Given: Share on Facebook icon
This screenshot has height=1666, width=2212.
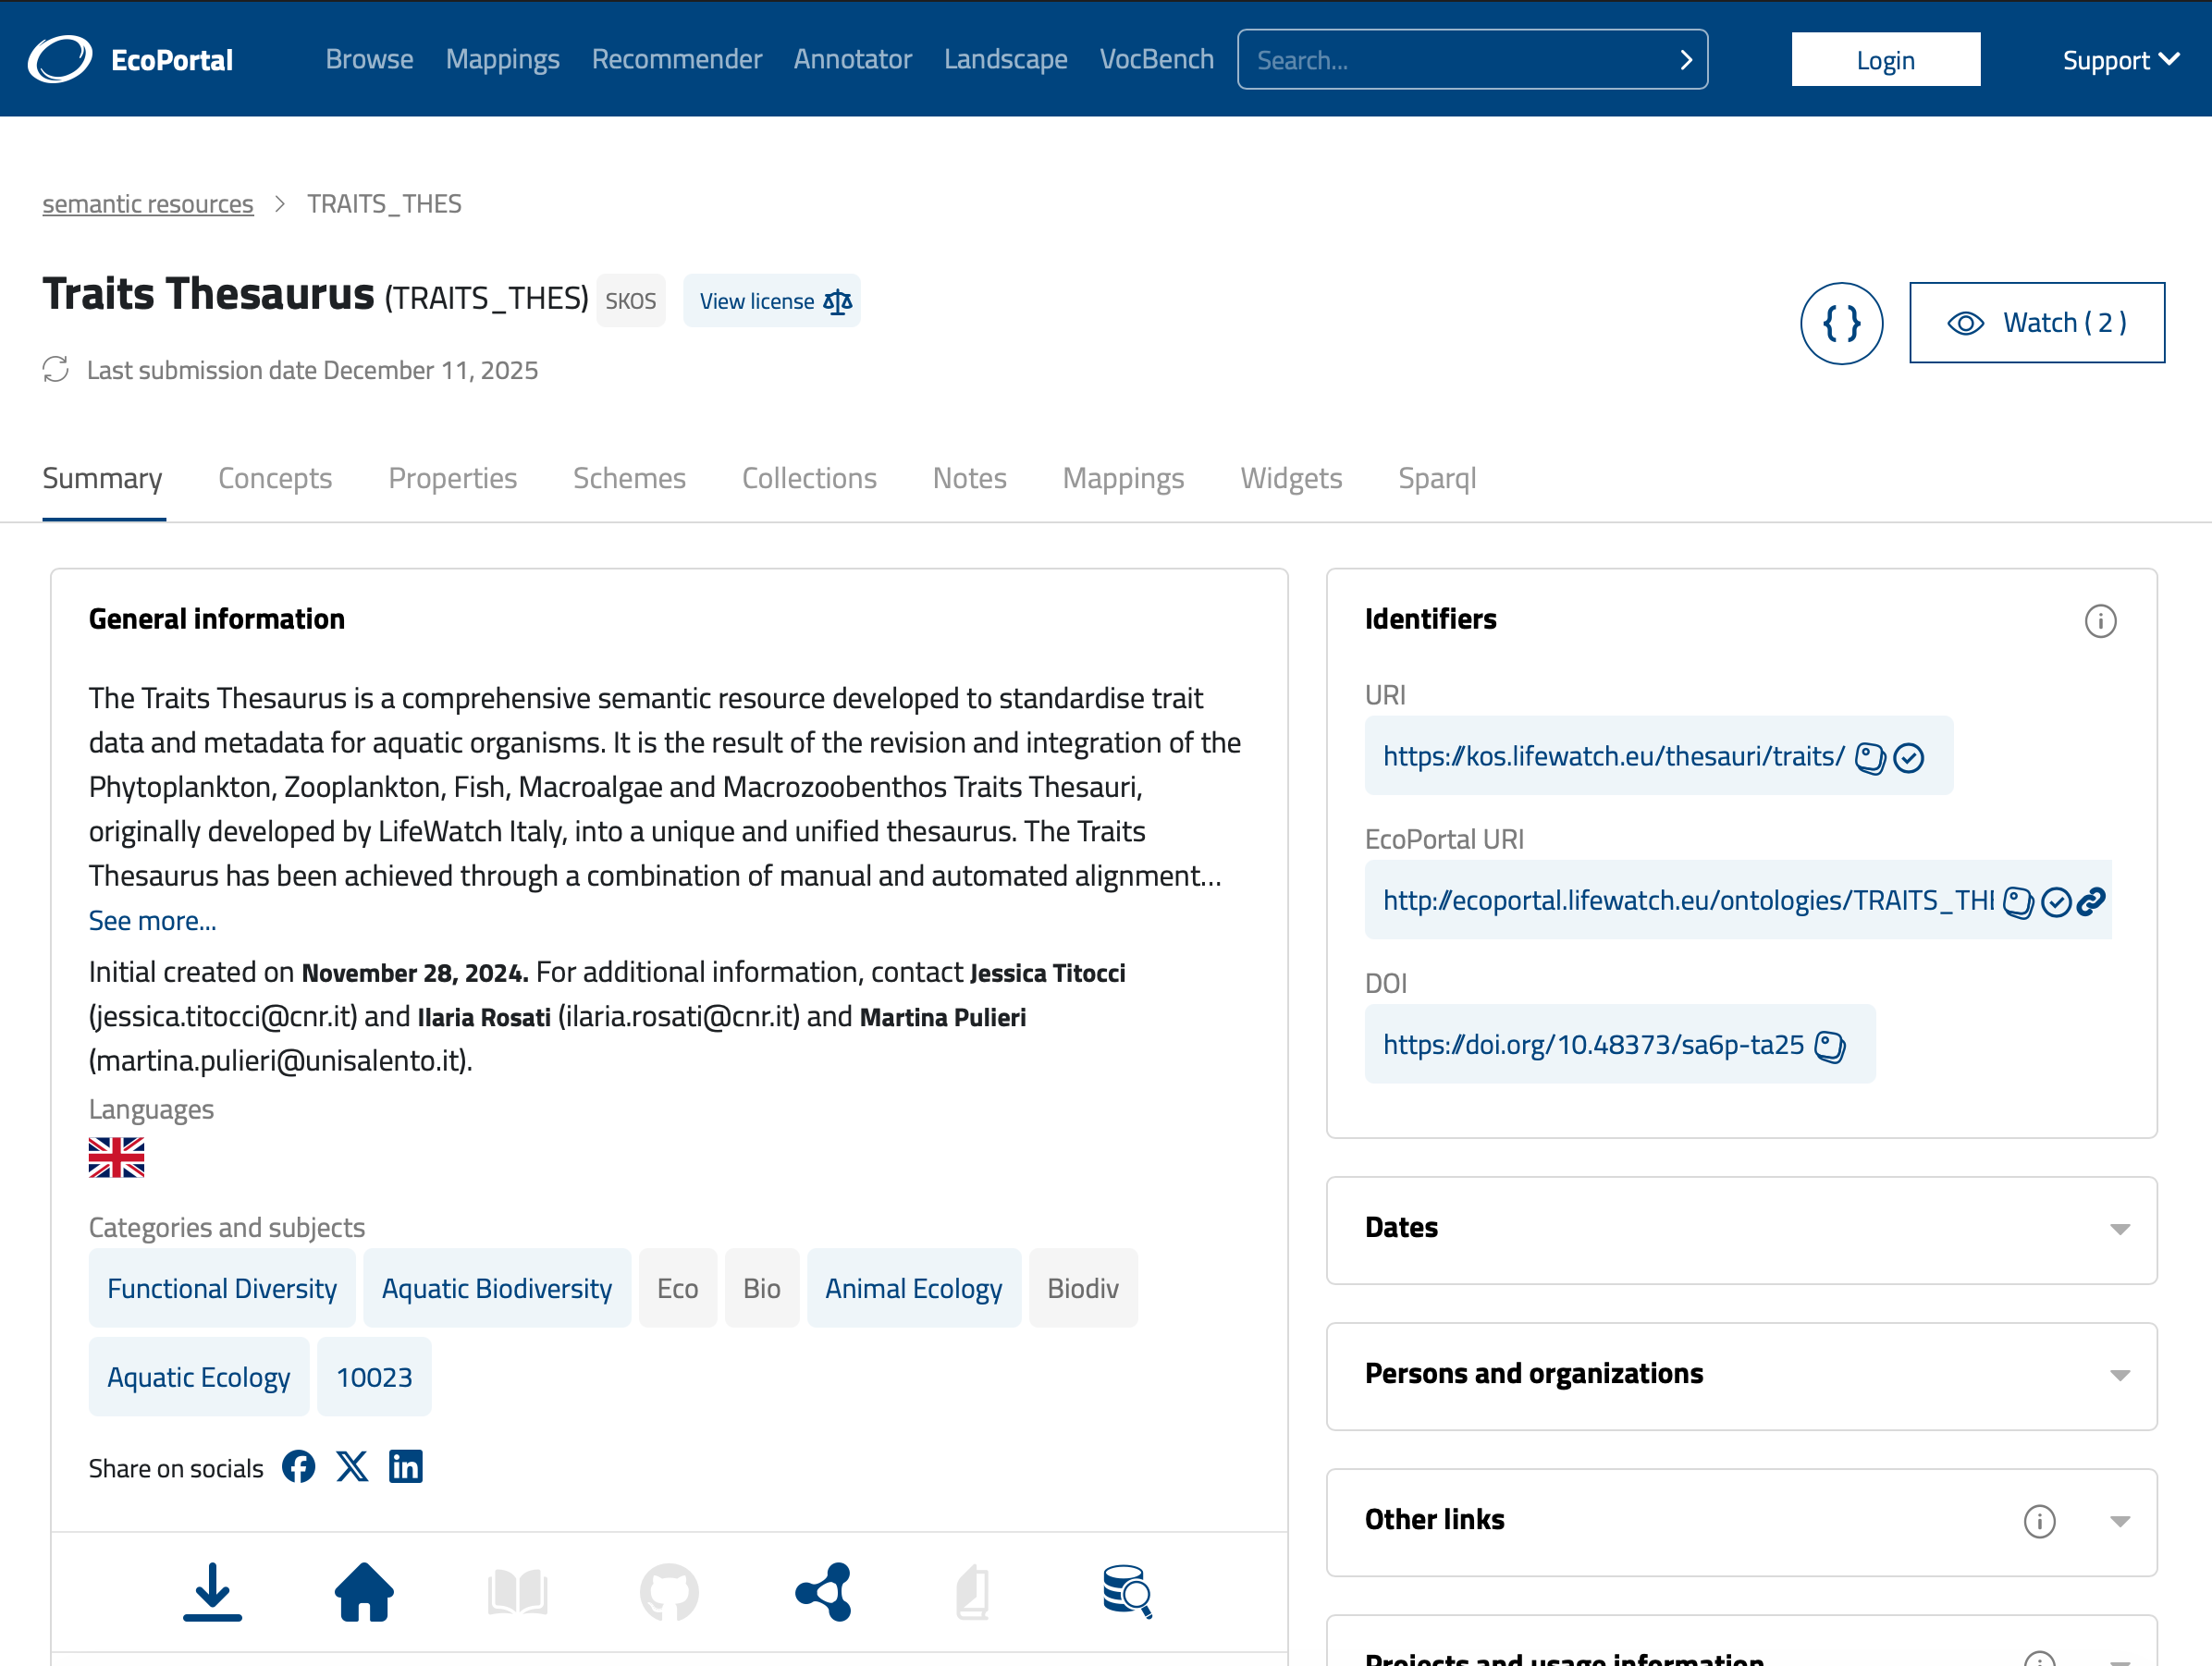Looking at the screenshot, I should [x=298, y=1467].
